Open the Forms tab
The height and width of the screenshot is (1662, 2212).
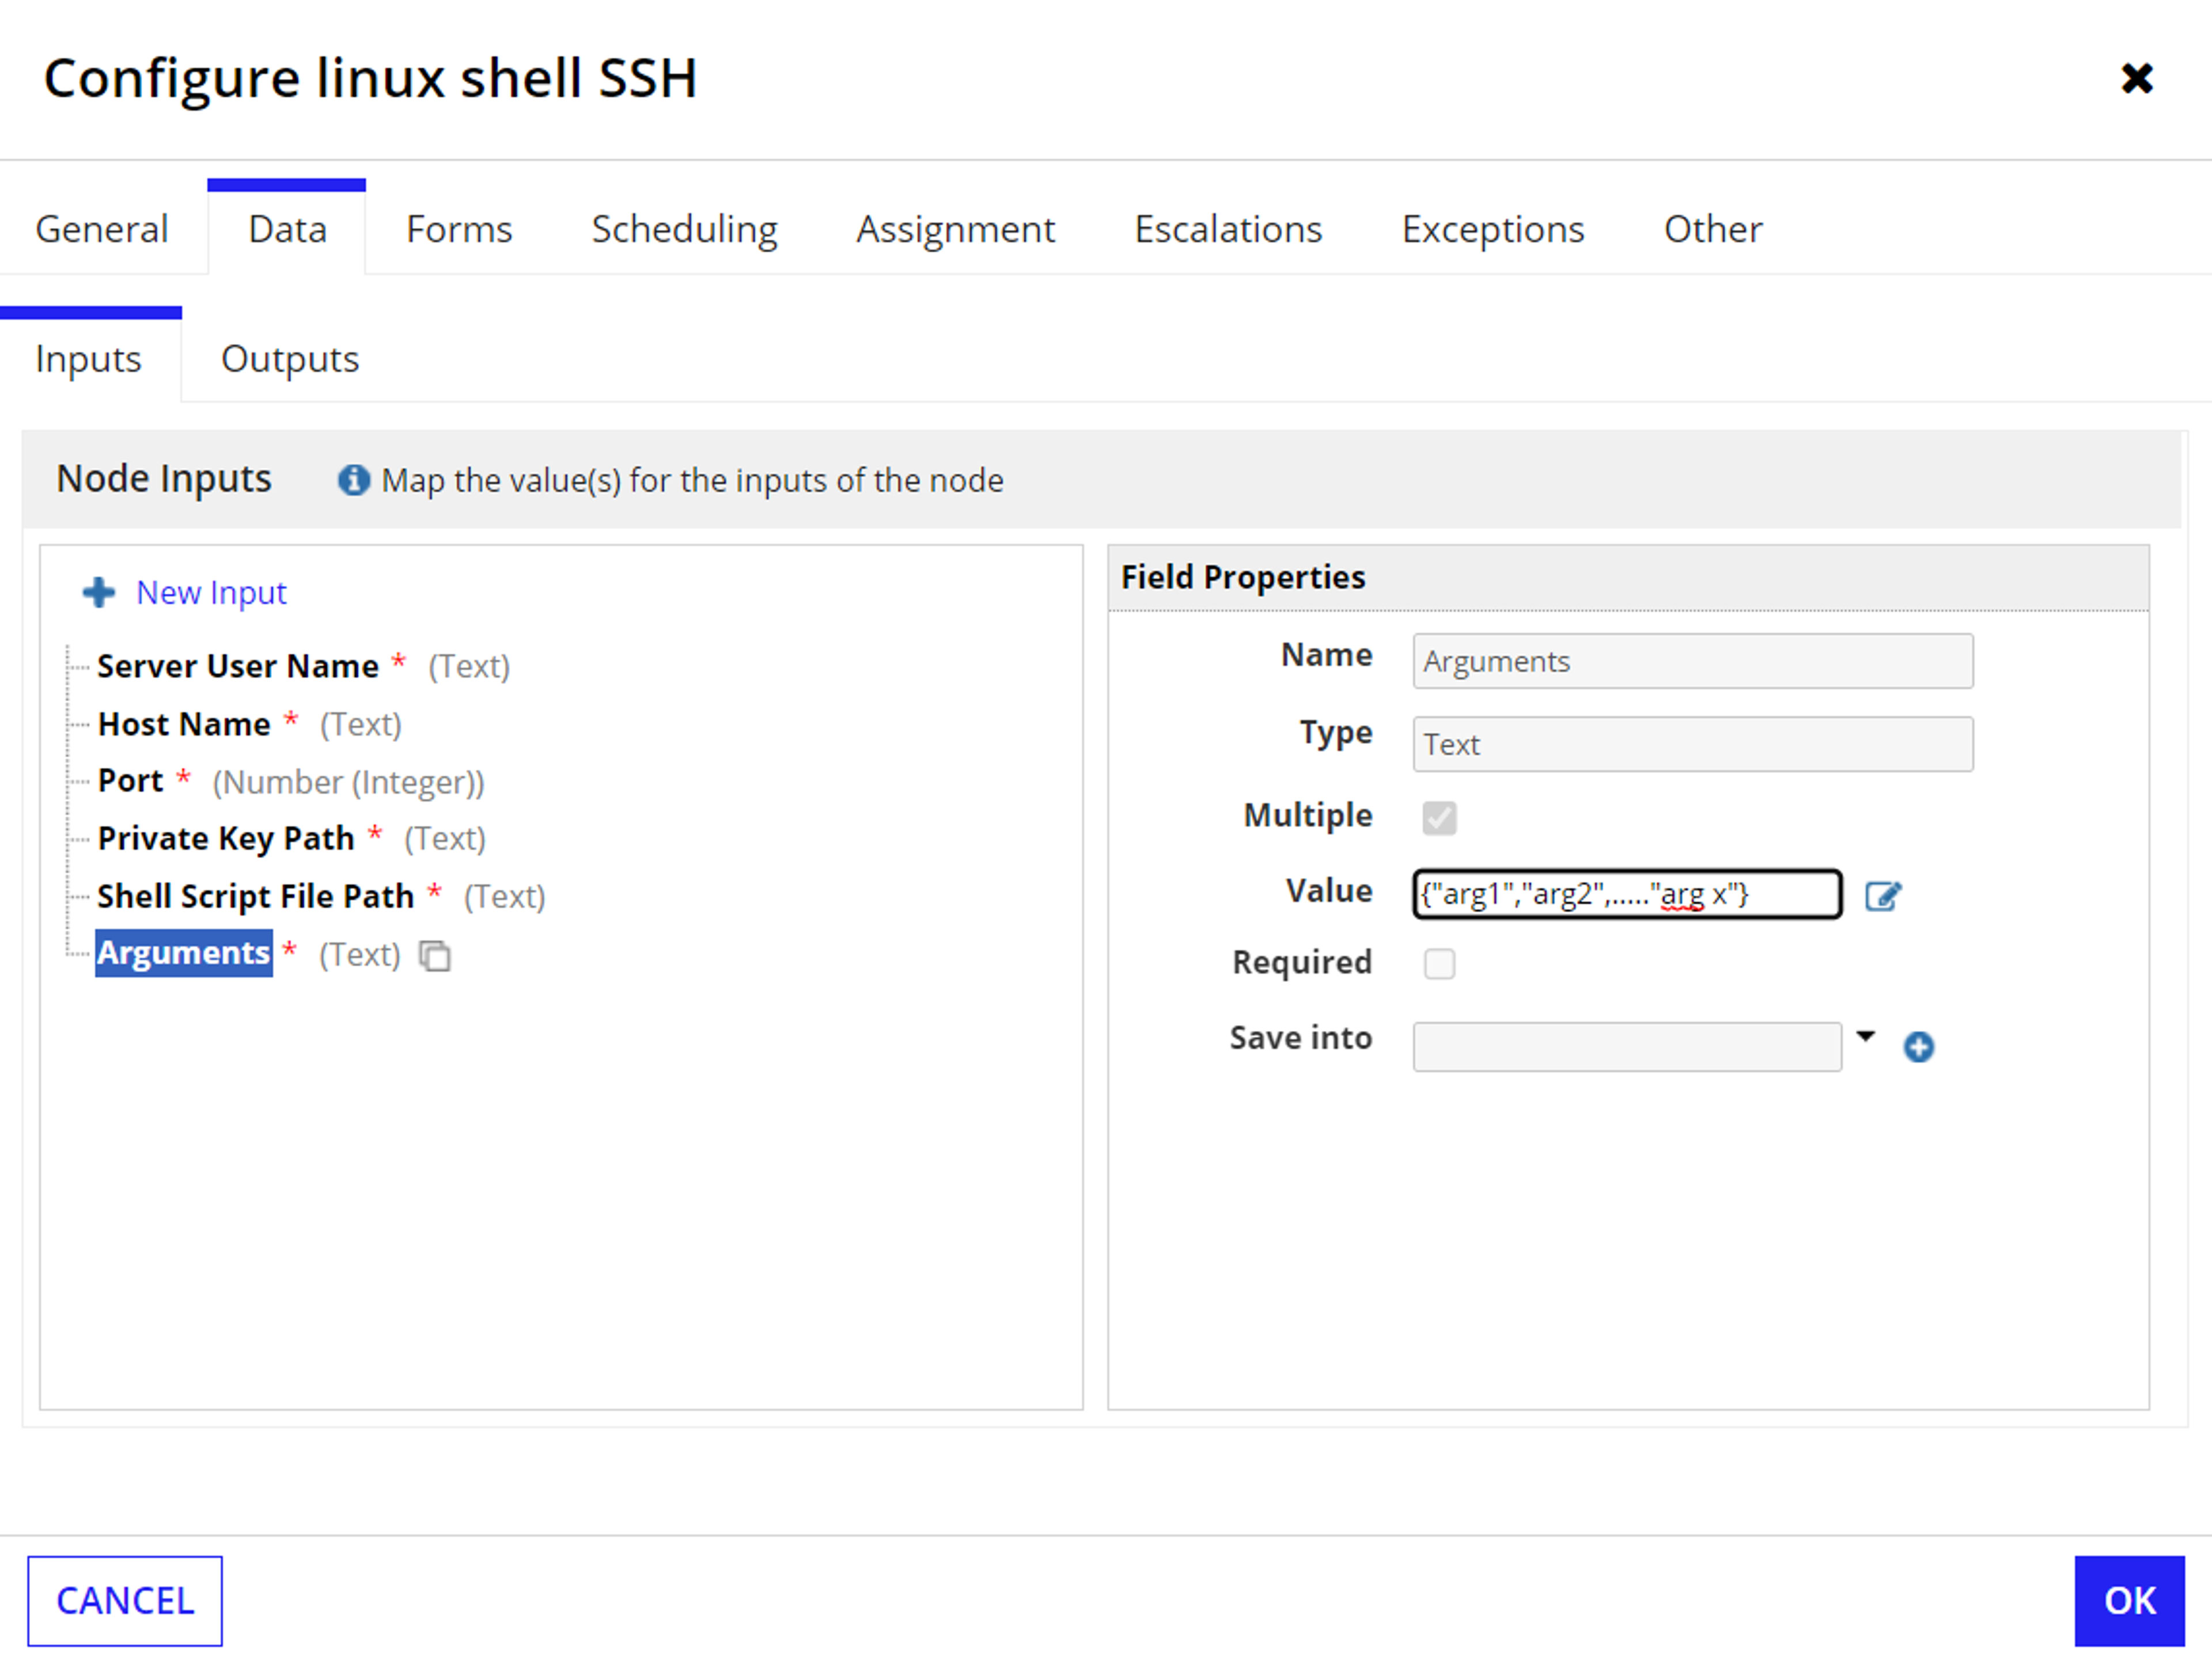[x=459, y=229]
